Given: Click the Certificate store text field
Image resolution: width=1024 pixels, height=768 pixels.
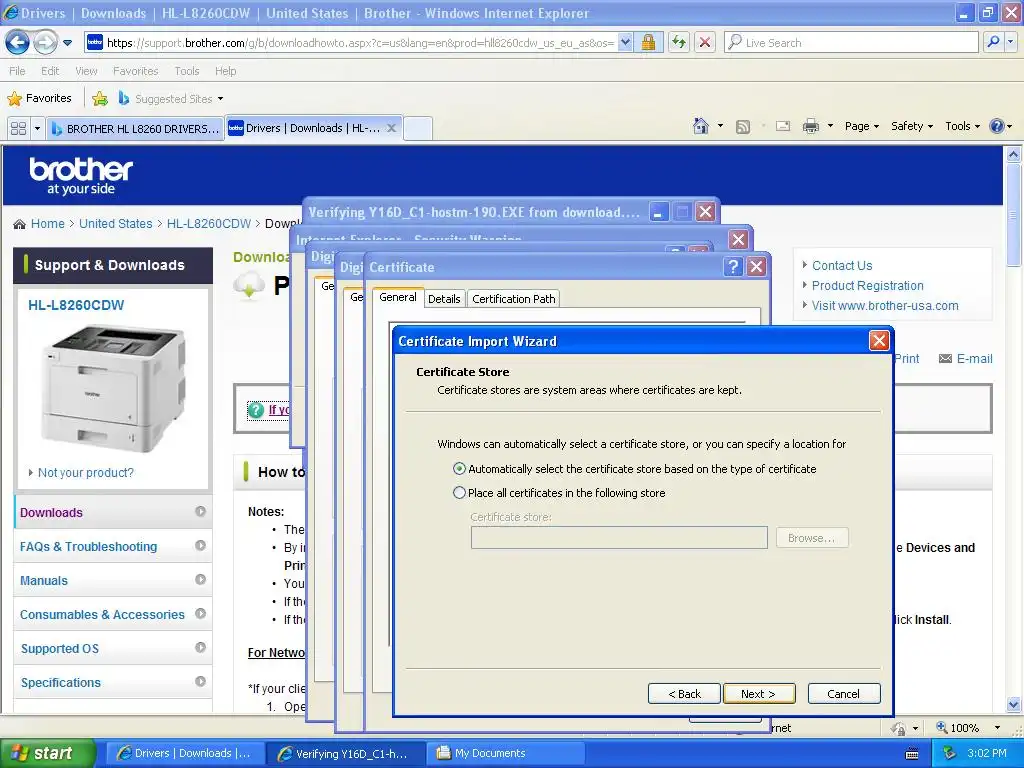Looking at the screenshot, I should tap(619, 538).
